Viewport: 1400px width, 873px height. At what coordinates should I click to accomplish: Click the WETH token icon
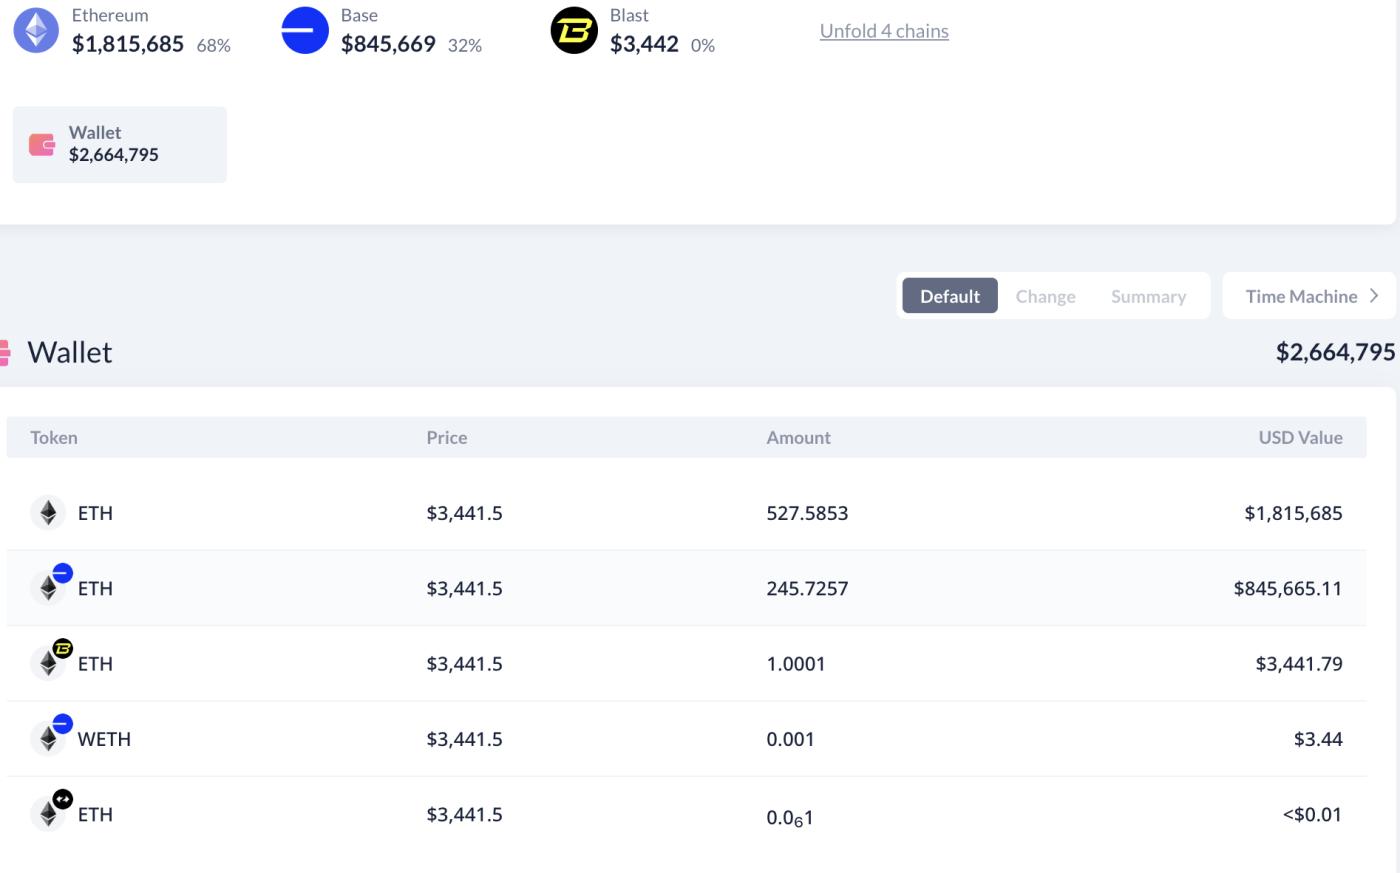coord(48,739)
